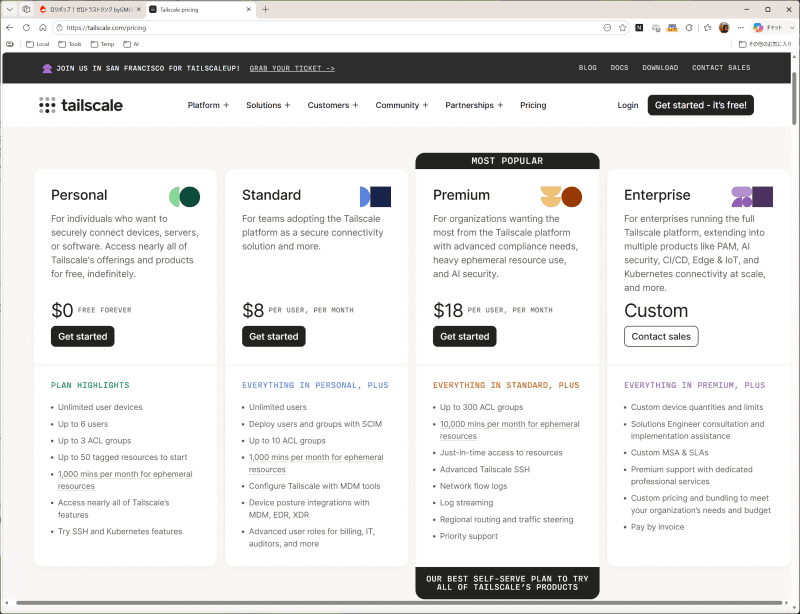The width and height of the screenshot is (800, 614).
Task: Click the horizontal page scrollbar
Action: 399,603
